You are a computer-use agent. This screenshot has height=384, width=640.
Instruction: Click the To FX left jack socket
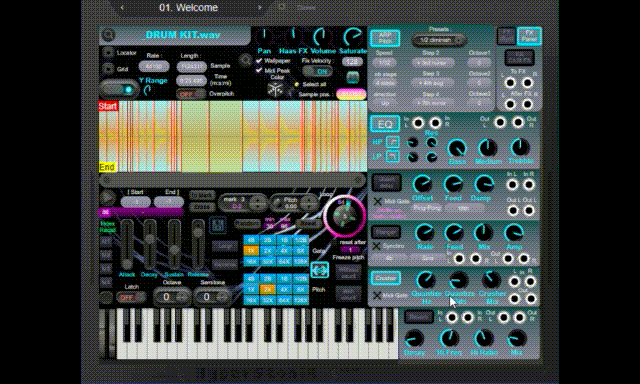tap(510, 83)
